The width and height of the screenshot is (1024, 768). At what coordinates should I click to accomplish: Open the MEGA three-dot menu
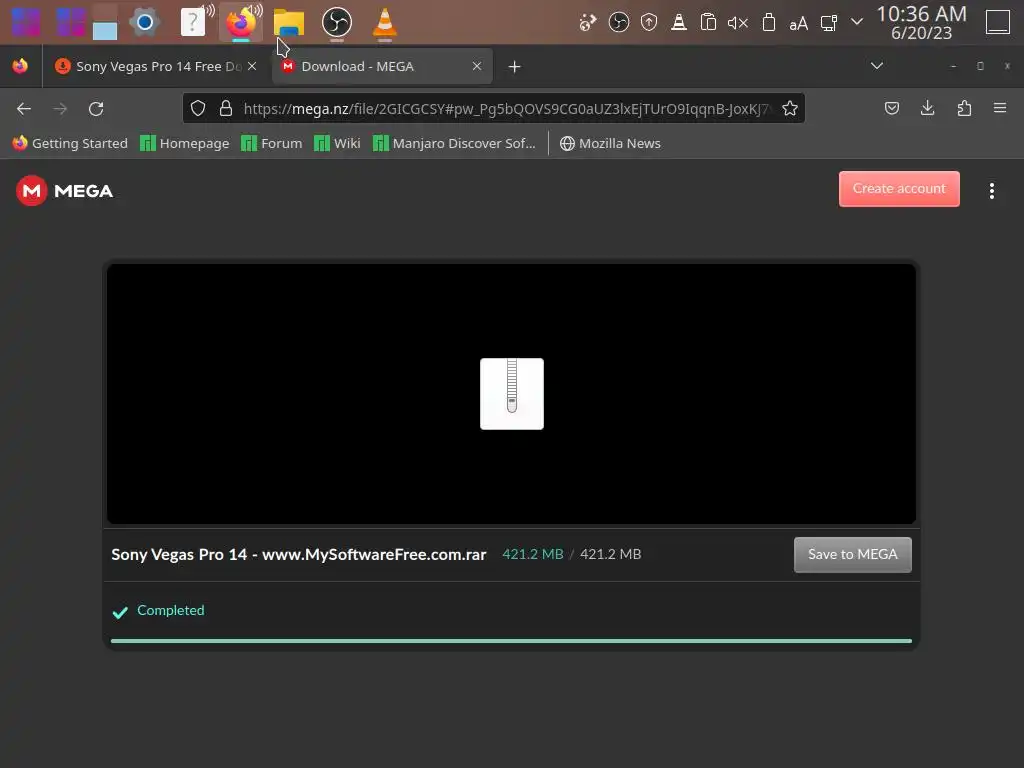click(x=992, y=191)
